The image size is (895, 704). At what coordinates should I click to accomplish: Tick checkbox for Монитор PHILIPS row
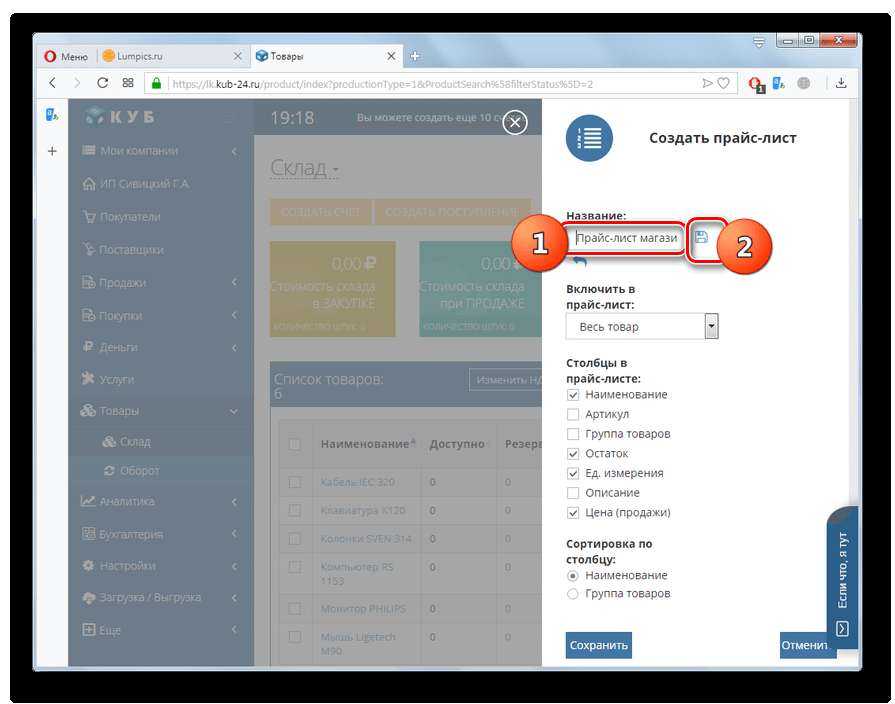(x=295, y=609)
